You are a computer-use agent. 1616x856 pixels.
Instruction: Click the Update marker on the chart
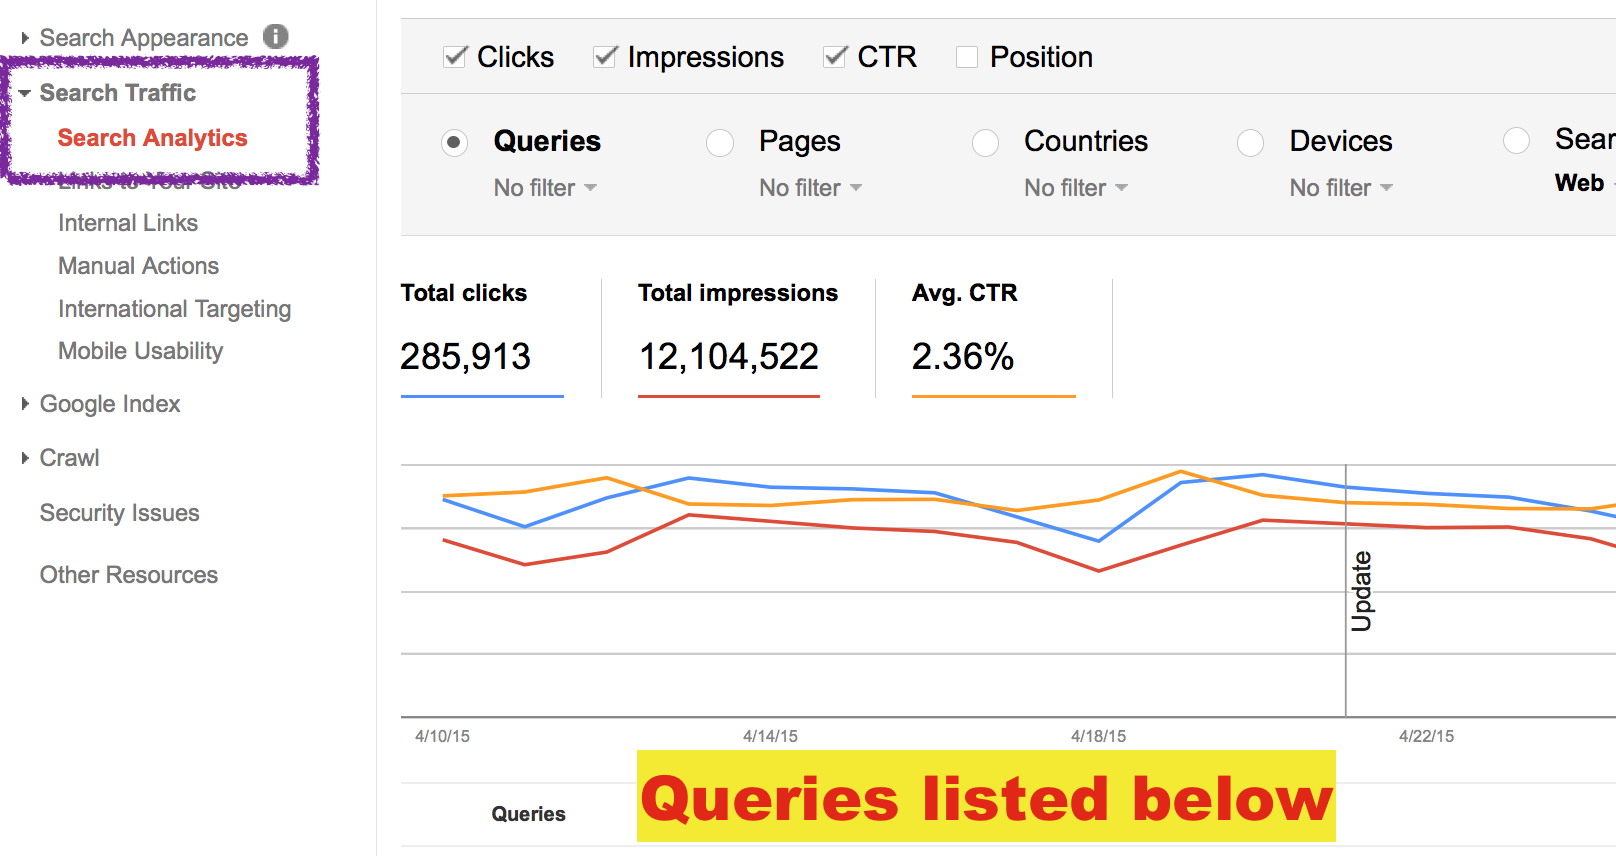click(1361, 591)
